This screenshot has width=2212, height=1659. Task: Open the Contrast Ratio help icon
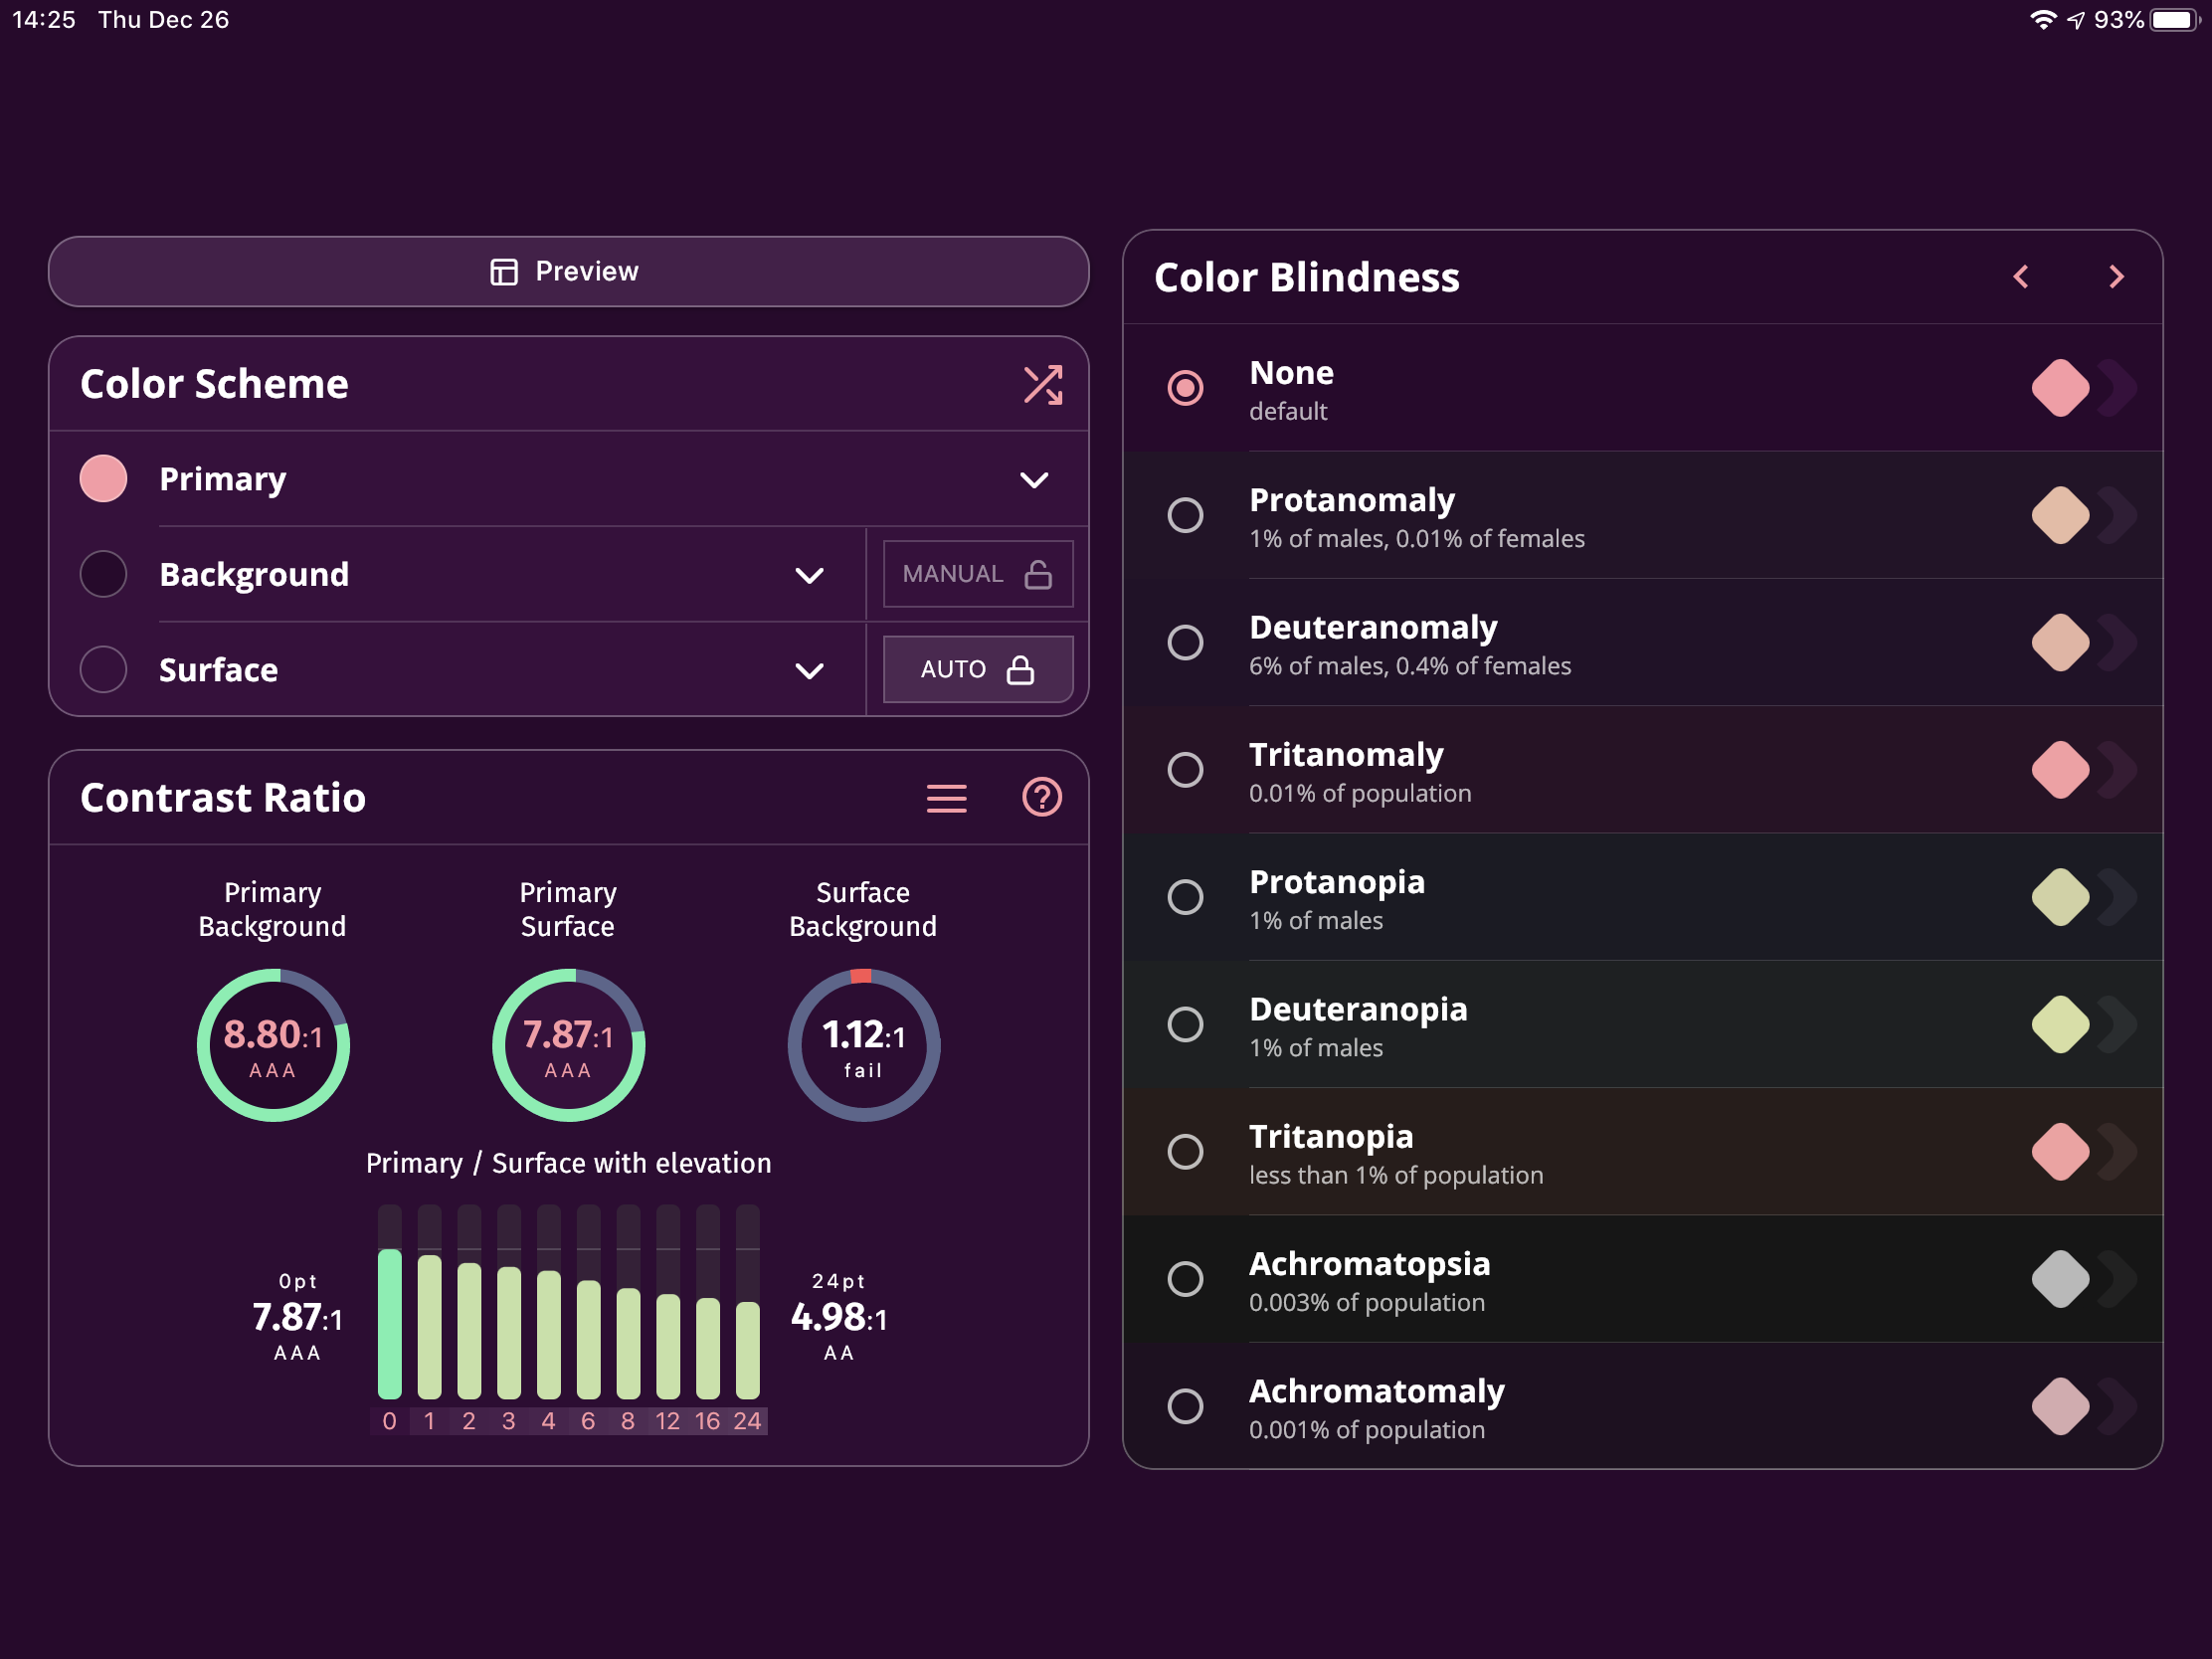tap(1041, 798)
